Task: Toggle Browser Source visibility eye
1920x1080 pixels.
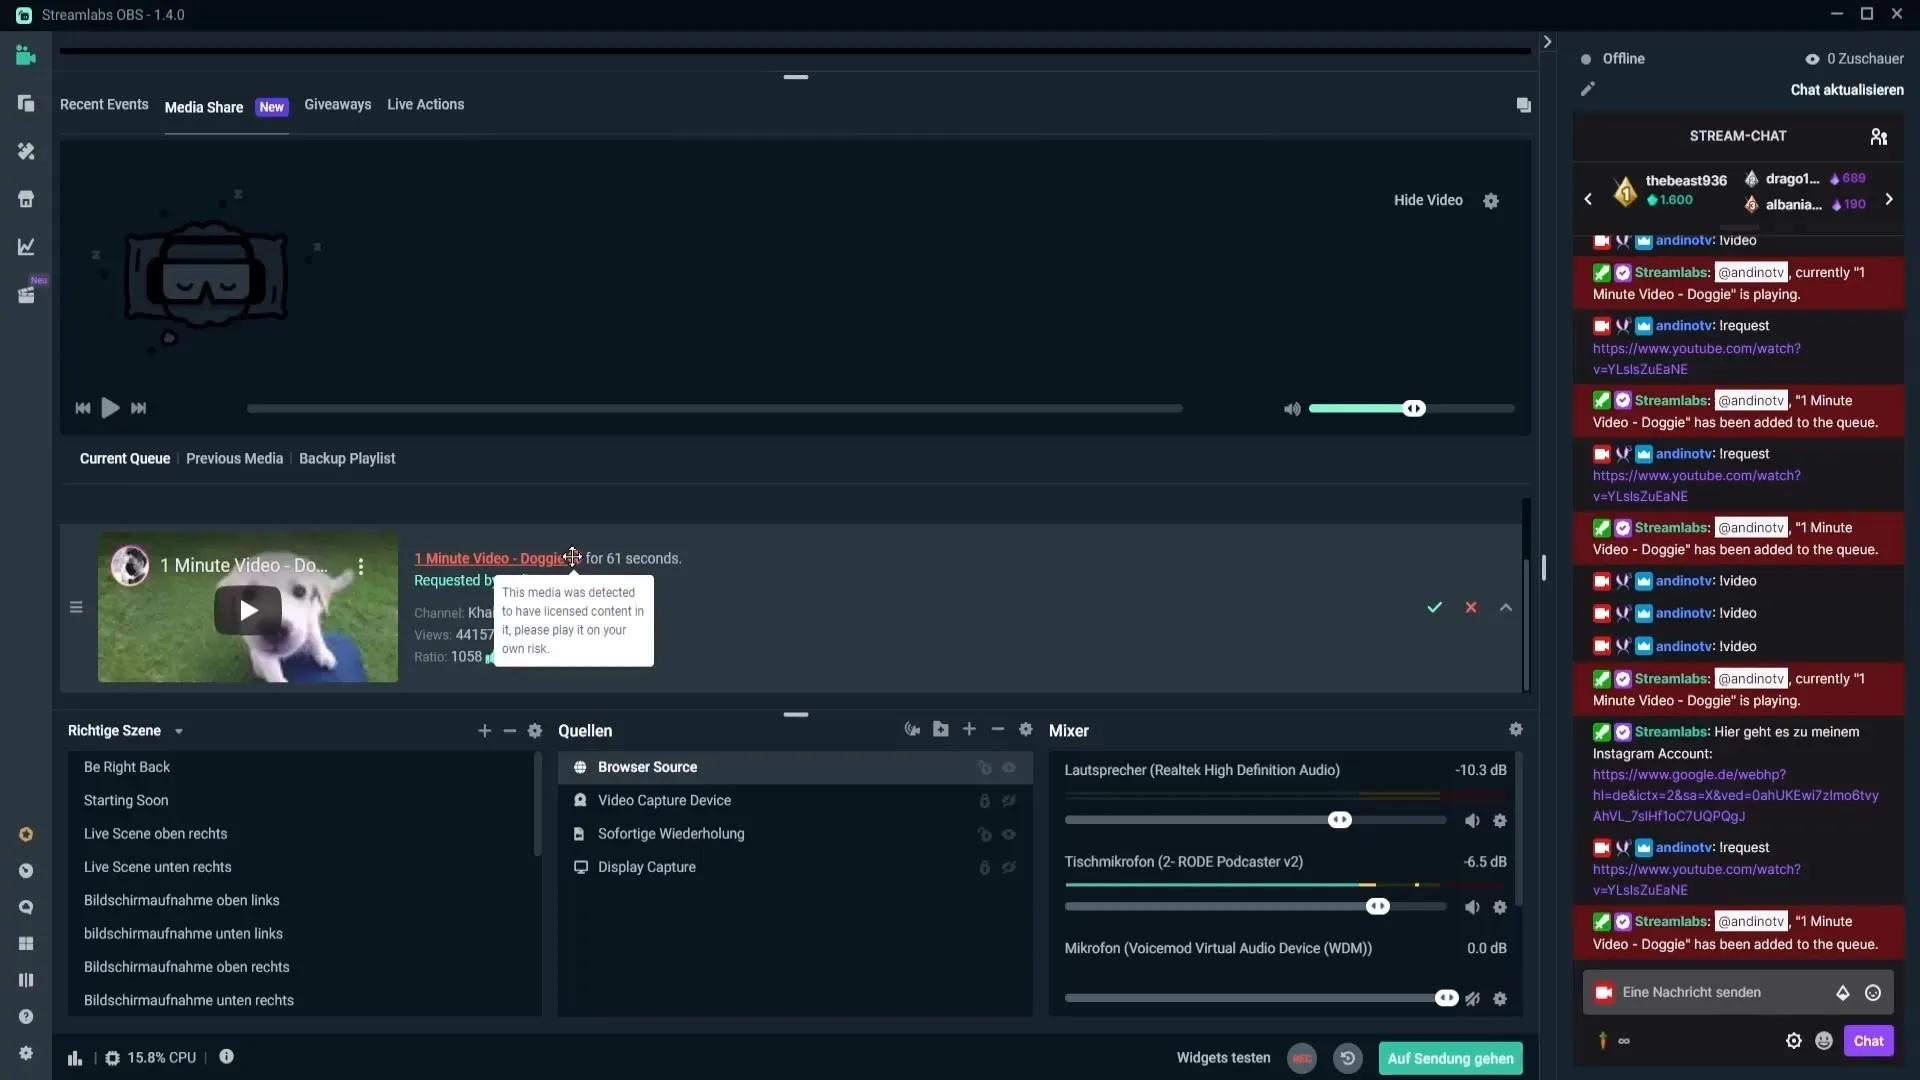Action: 1009,768
